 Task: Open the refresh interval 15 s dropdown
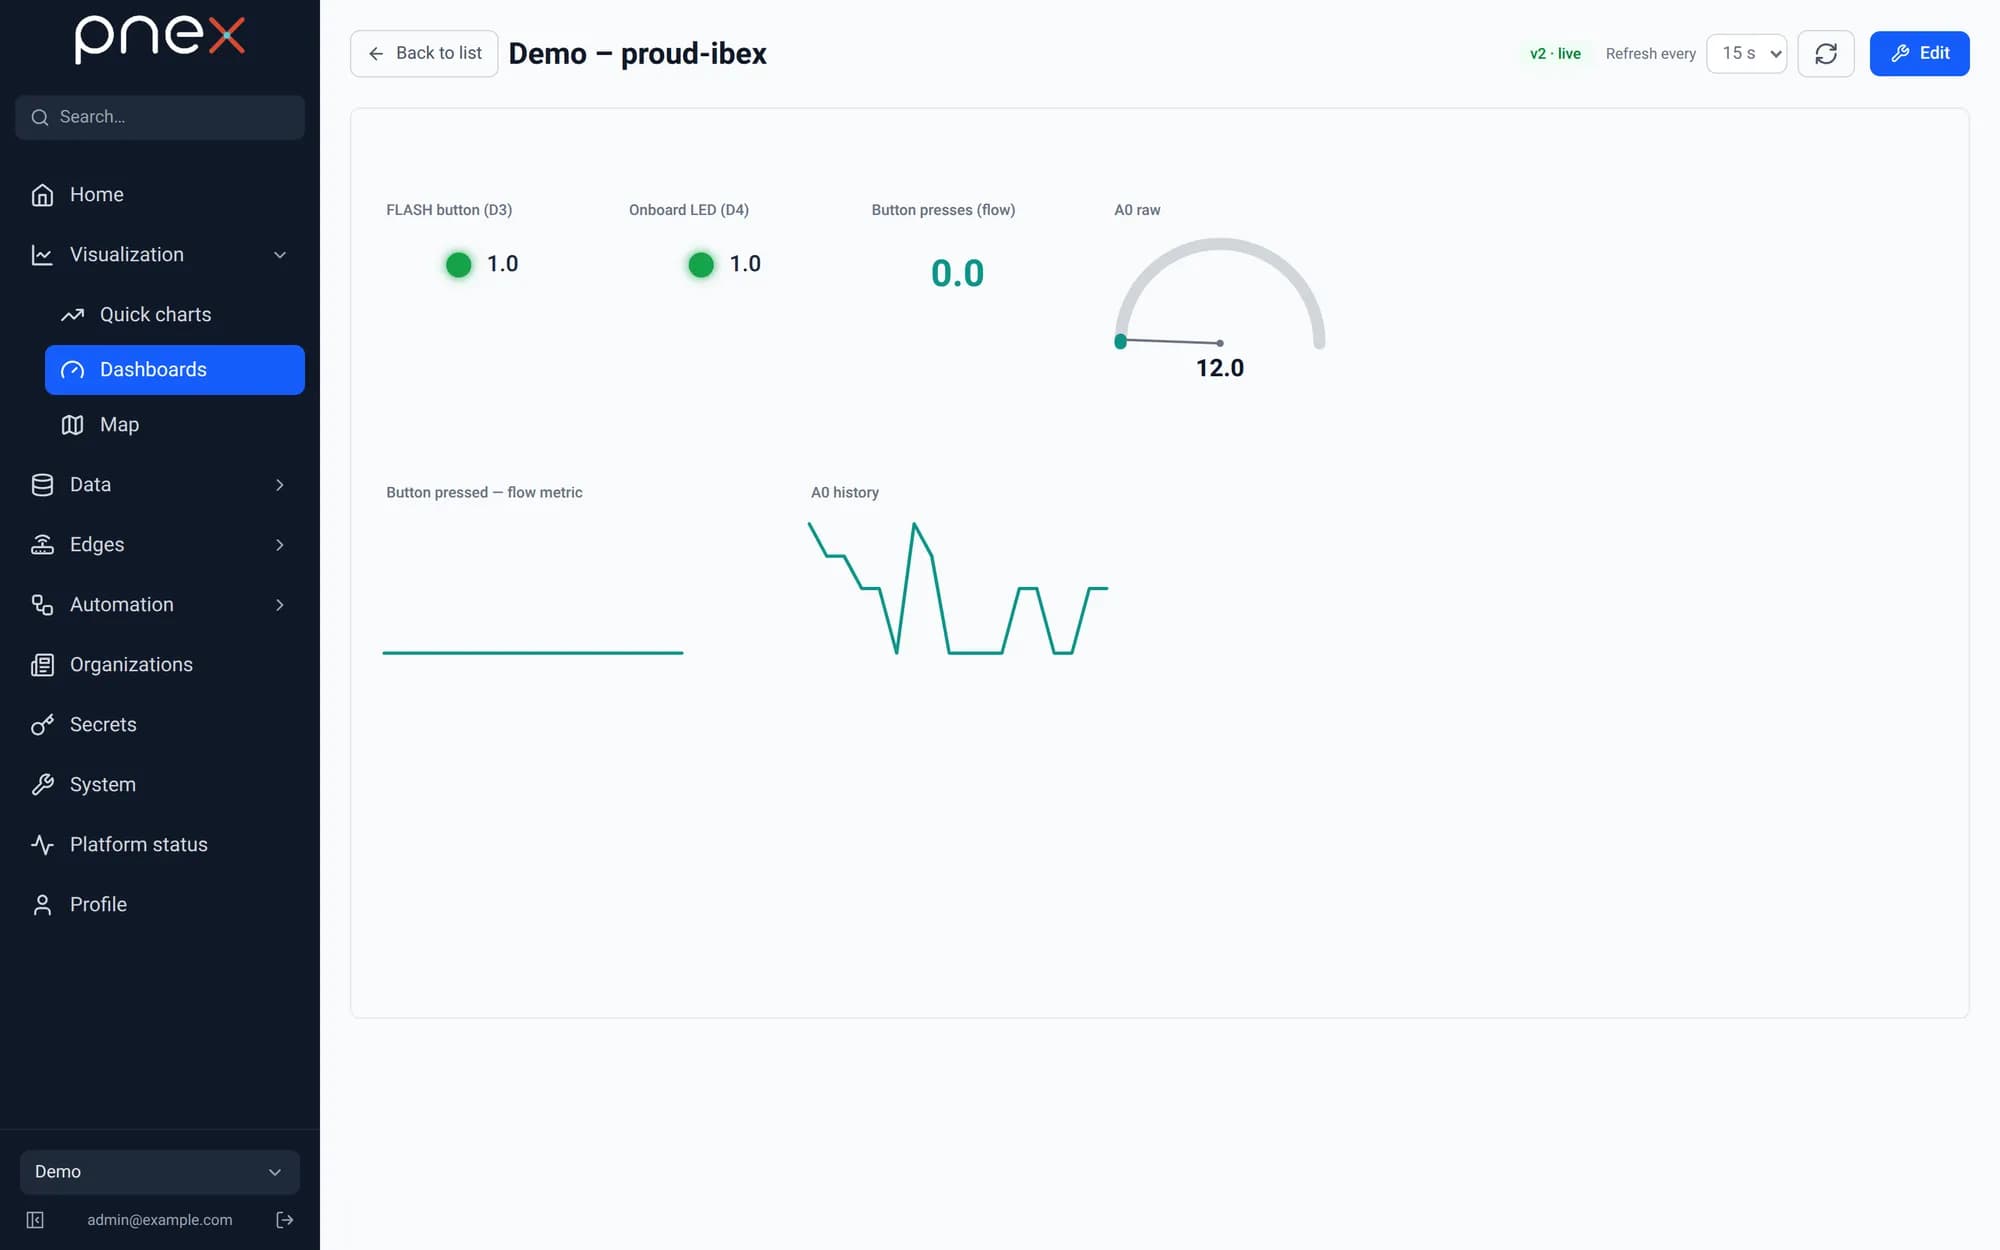pyautogui.click(x=1746, y=54)
